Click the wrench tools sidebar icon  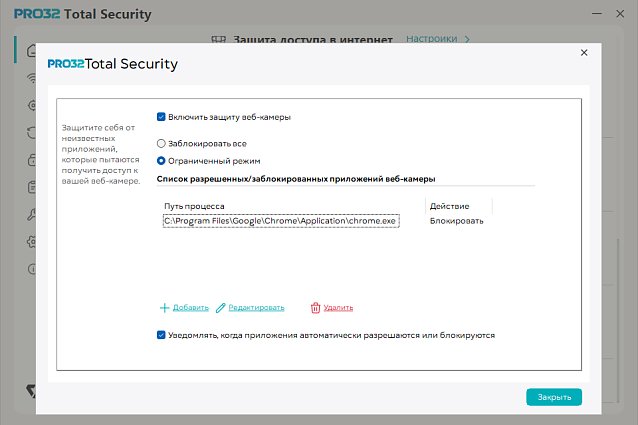coord(31,214)
